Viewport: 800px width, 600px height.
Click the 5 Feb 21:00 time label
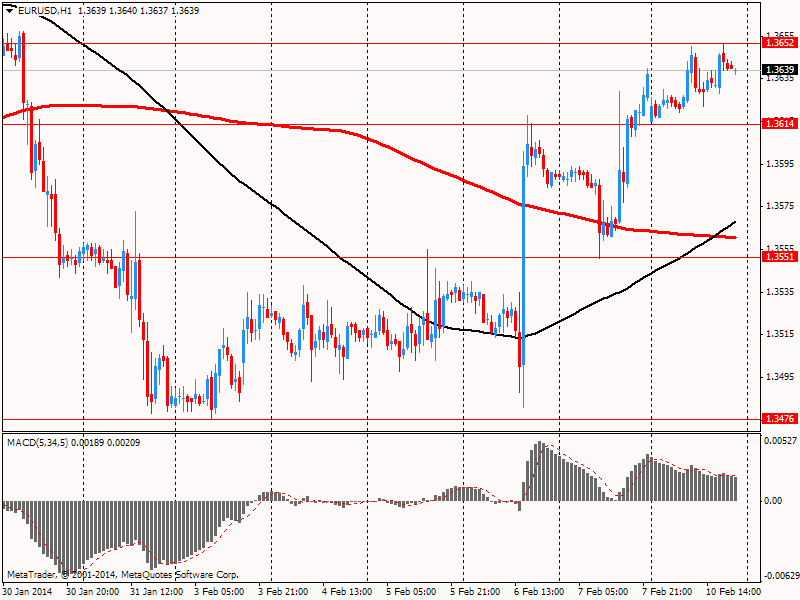pos(476,592)
